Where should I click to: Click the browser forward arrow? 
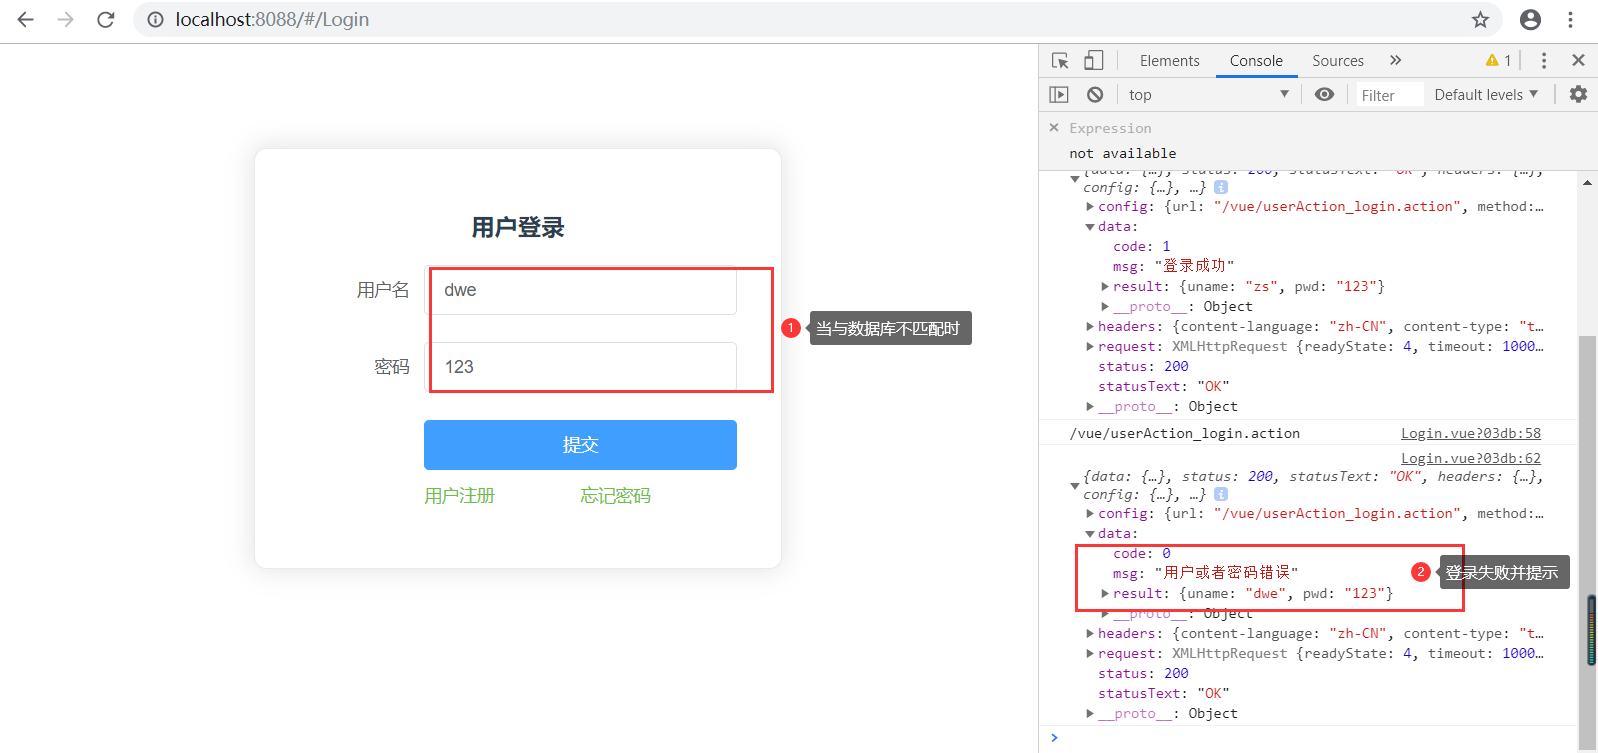[66, 19]
